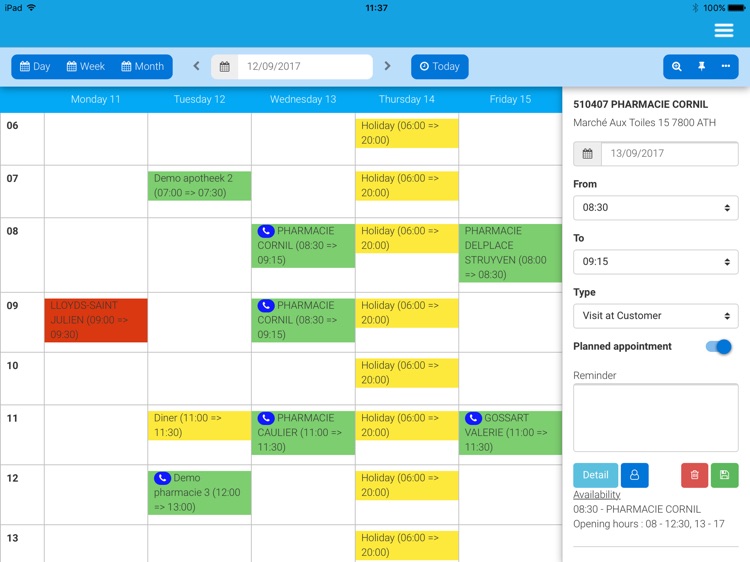Check the battery status indicator

pyautogui.click(x=736, y=8)
